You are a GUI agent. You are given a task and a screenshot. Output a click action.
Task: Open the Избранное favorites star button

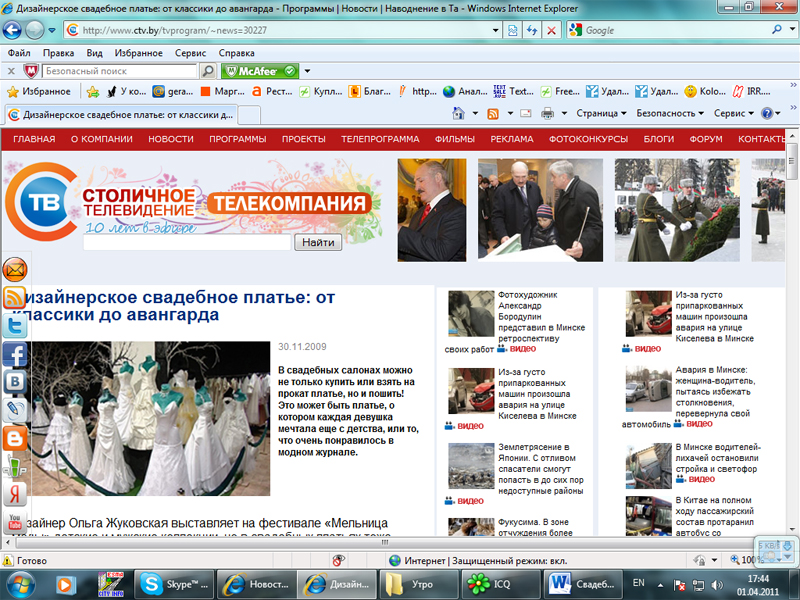point(40,91)
